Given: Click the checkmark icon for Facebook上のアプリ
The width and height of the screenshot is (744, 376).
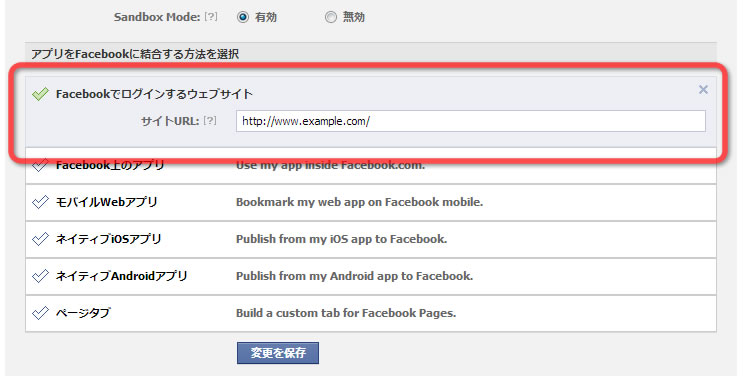Looking at the screenshot, I should click(x=40, y=165).
